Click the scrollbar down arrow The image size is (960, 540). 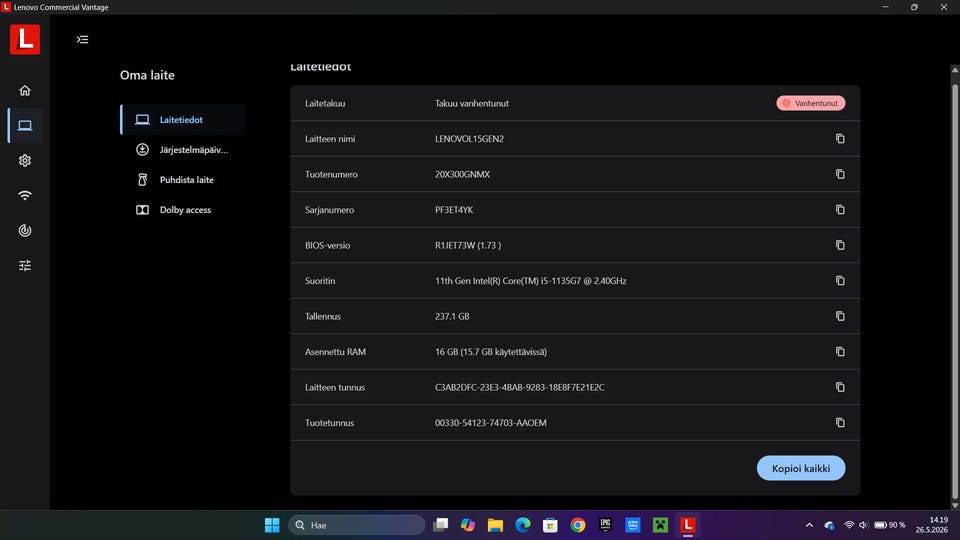(x=954, y=506)
